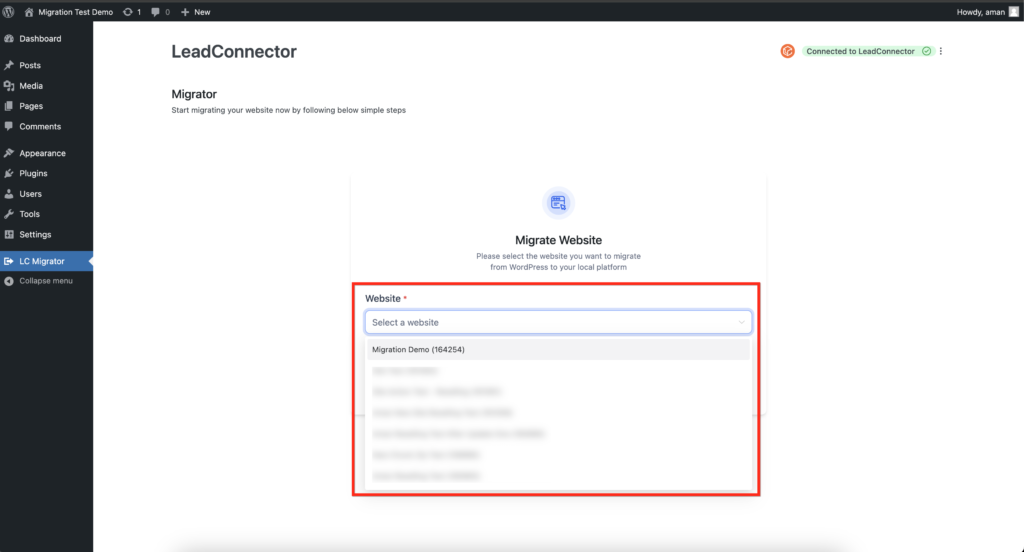Open the Tools menu

pyautogui.click(x=46, y=214)
